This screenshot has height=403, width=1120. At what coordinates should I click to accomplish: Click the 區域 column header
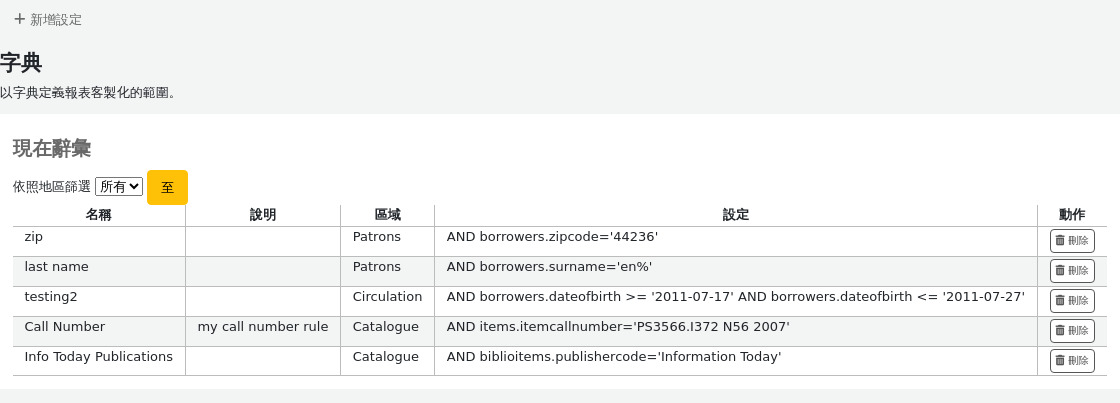(x=387, y=215)
